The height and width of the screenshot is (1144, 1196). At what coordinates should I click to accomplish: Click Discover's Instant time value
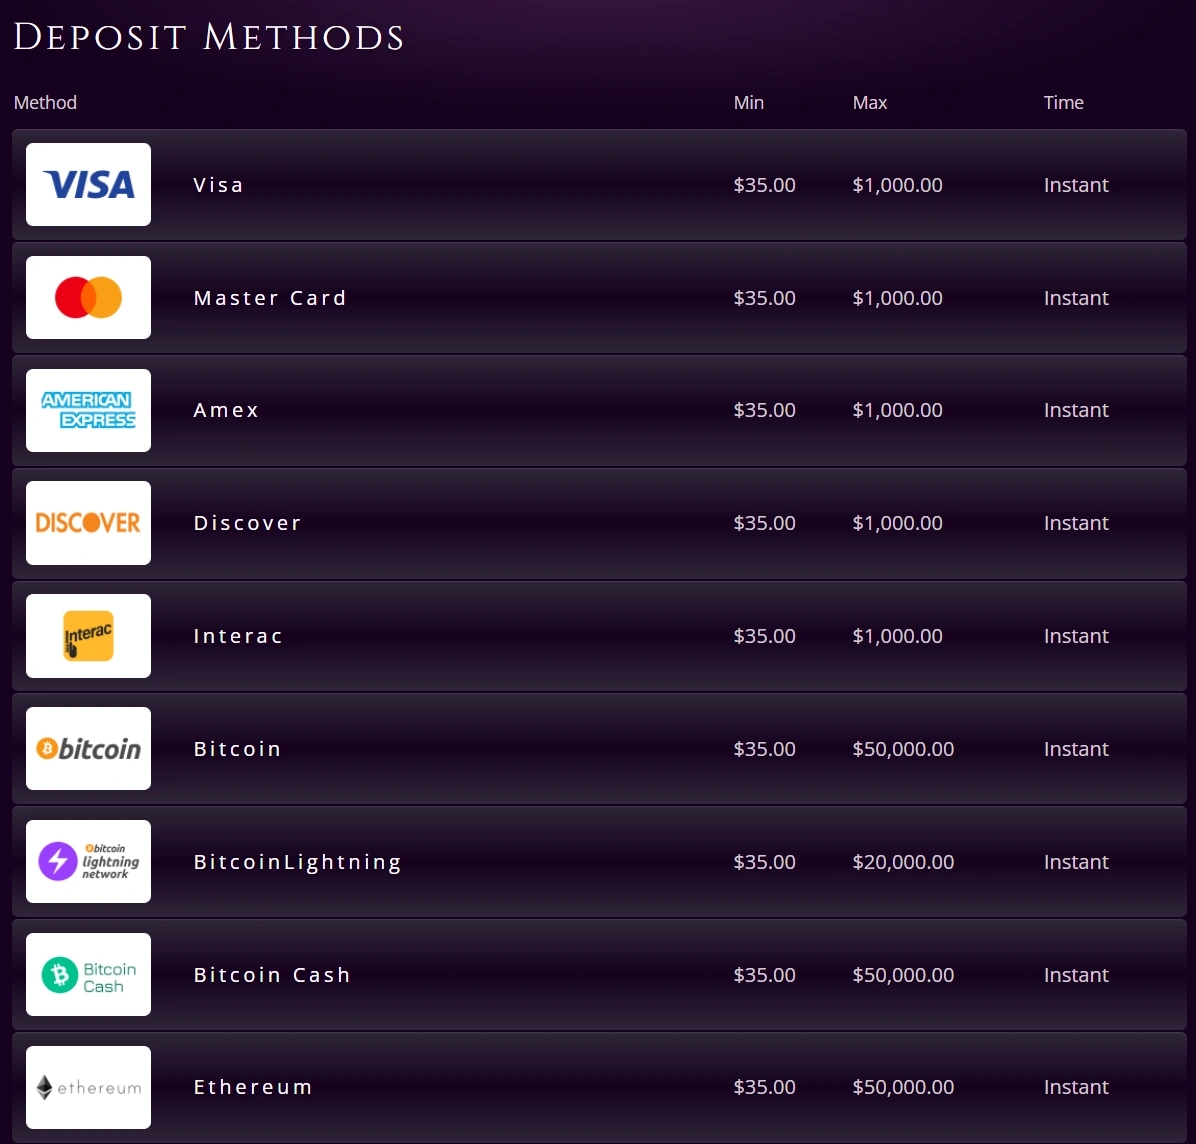(x=1075, y=523)
